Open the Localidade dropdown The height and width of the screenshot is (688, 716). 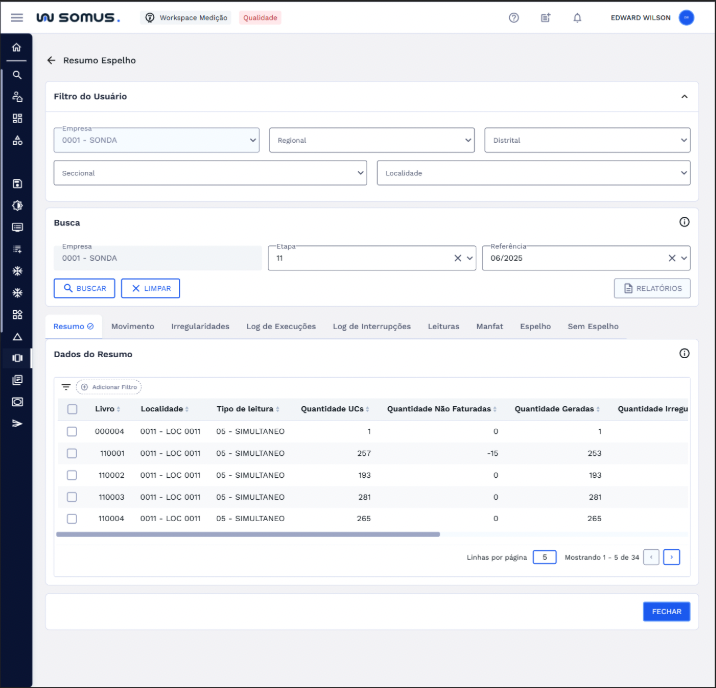pyautogui.click(x=533, y=173)
